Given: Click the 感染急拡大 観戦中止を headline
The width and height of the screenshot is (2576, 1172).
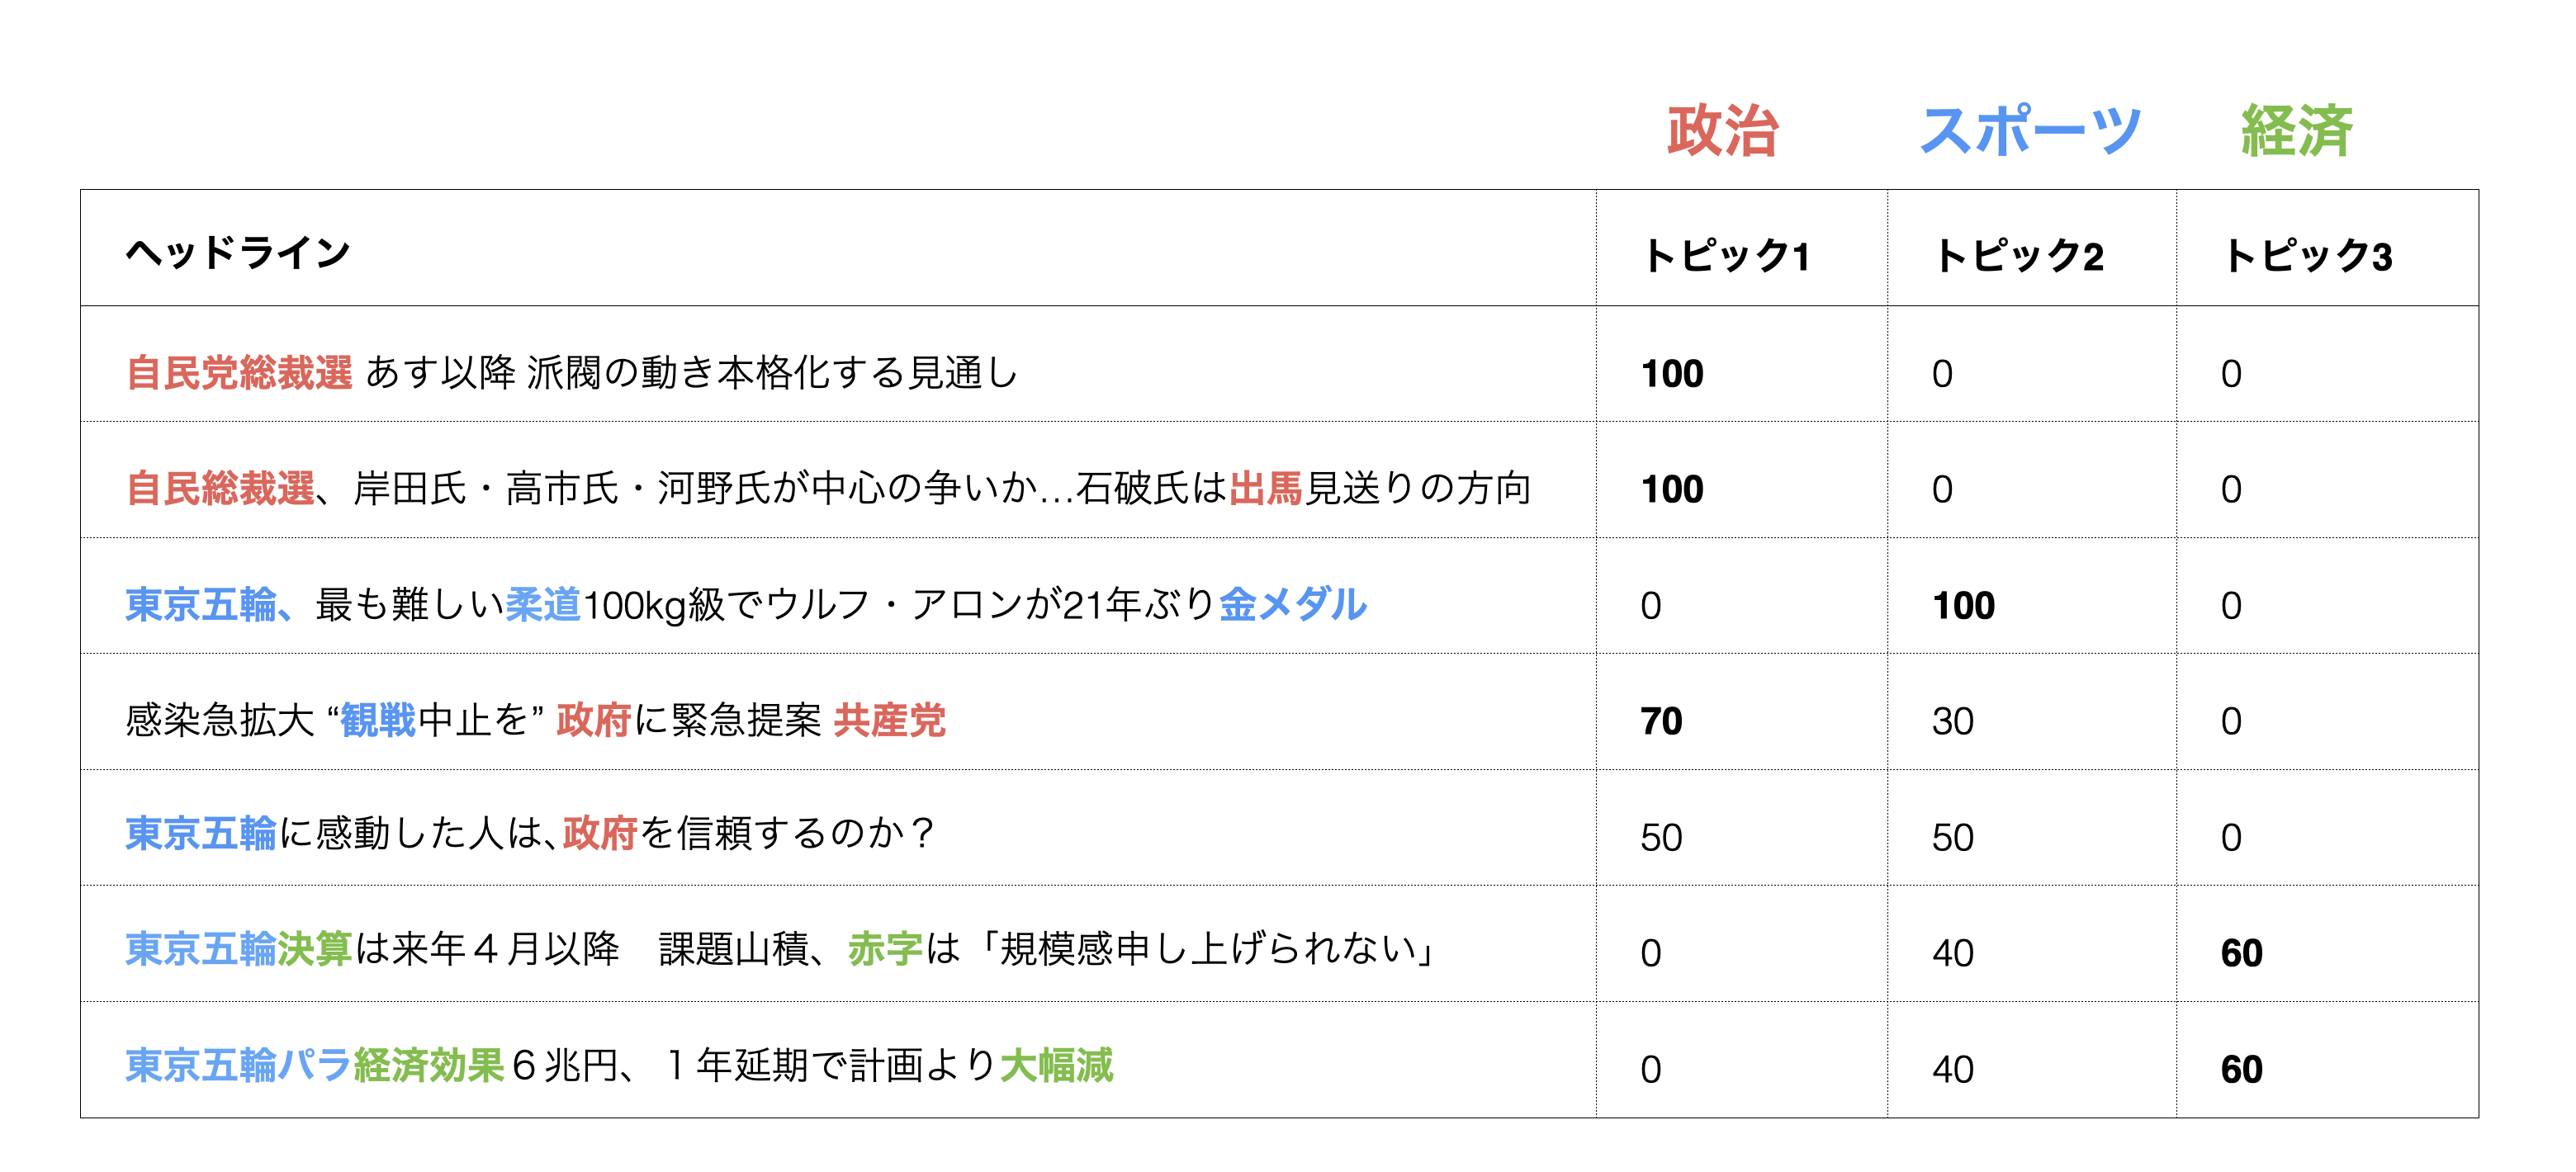Looking at the screenshot, I should coord(535,720).
